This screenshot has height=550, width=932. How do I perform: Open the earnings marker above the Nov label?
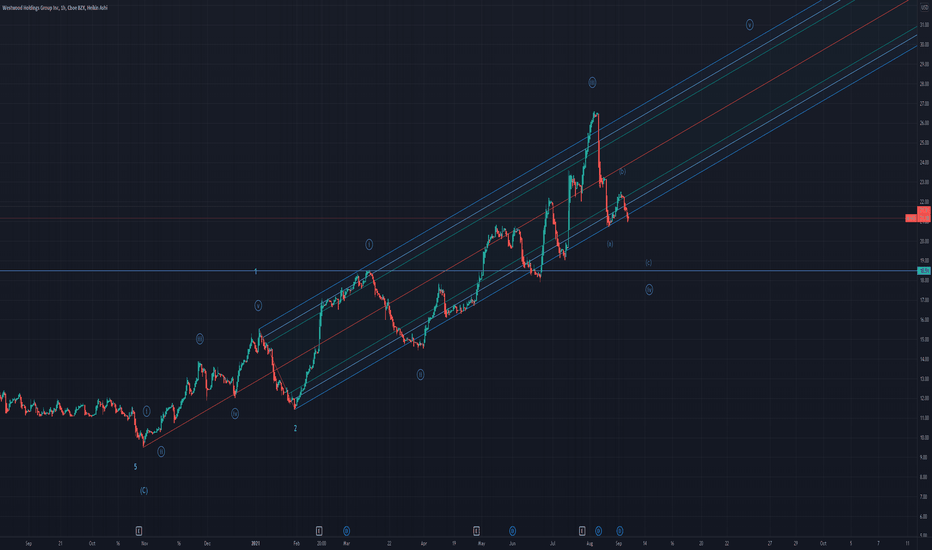click(138, 531)
